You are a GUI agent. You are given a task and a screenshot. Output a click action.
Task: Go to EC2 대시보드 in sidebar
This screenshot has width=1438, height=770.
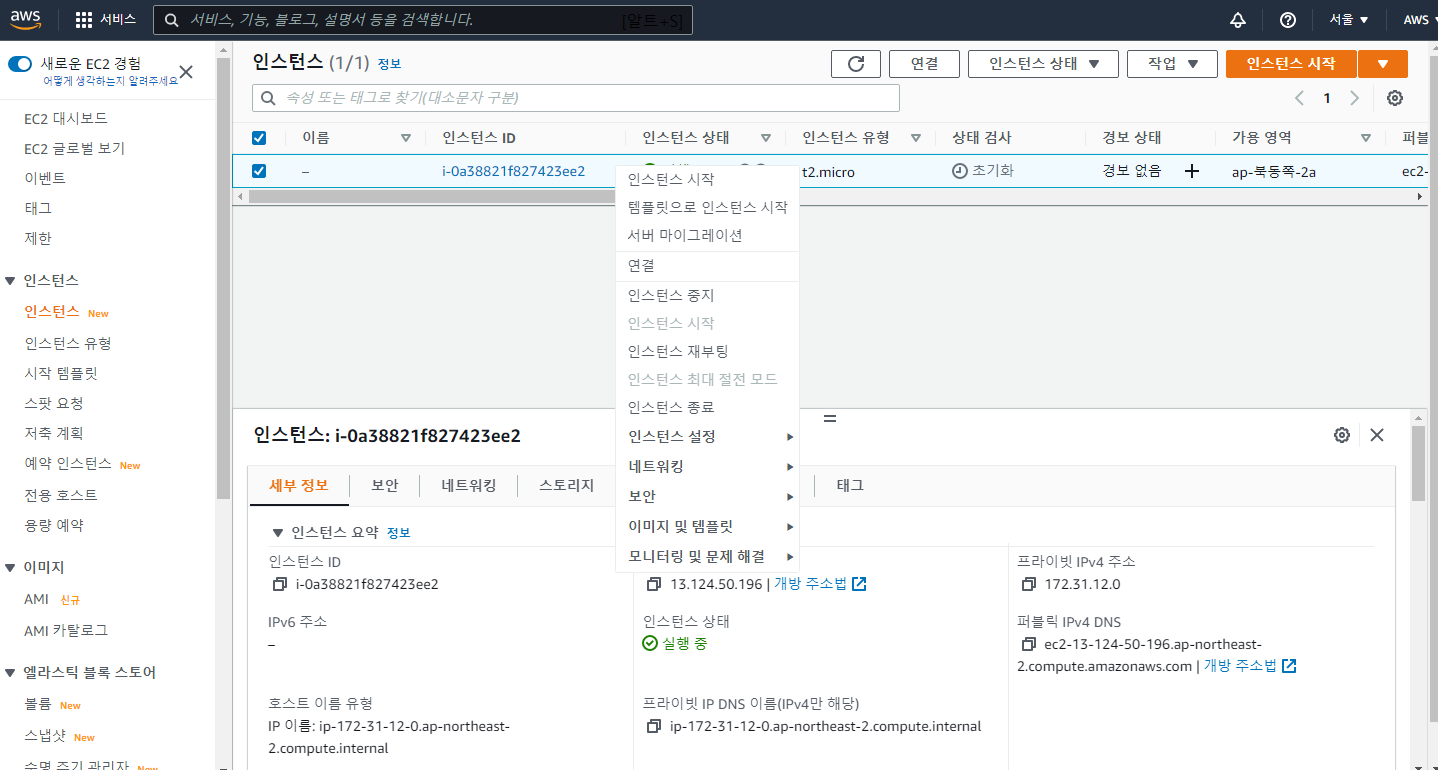(66, 118)
